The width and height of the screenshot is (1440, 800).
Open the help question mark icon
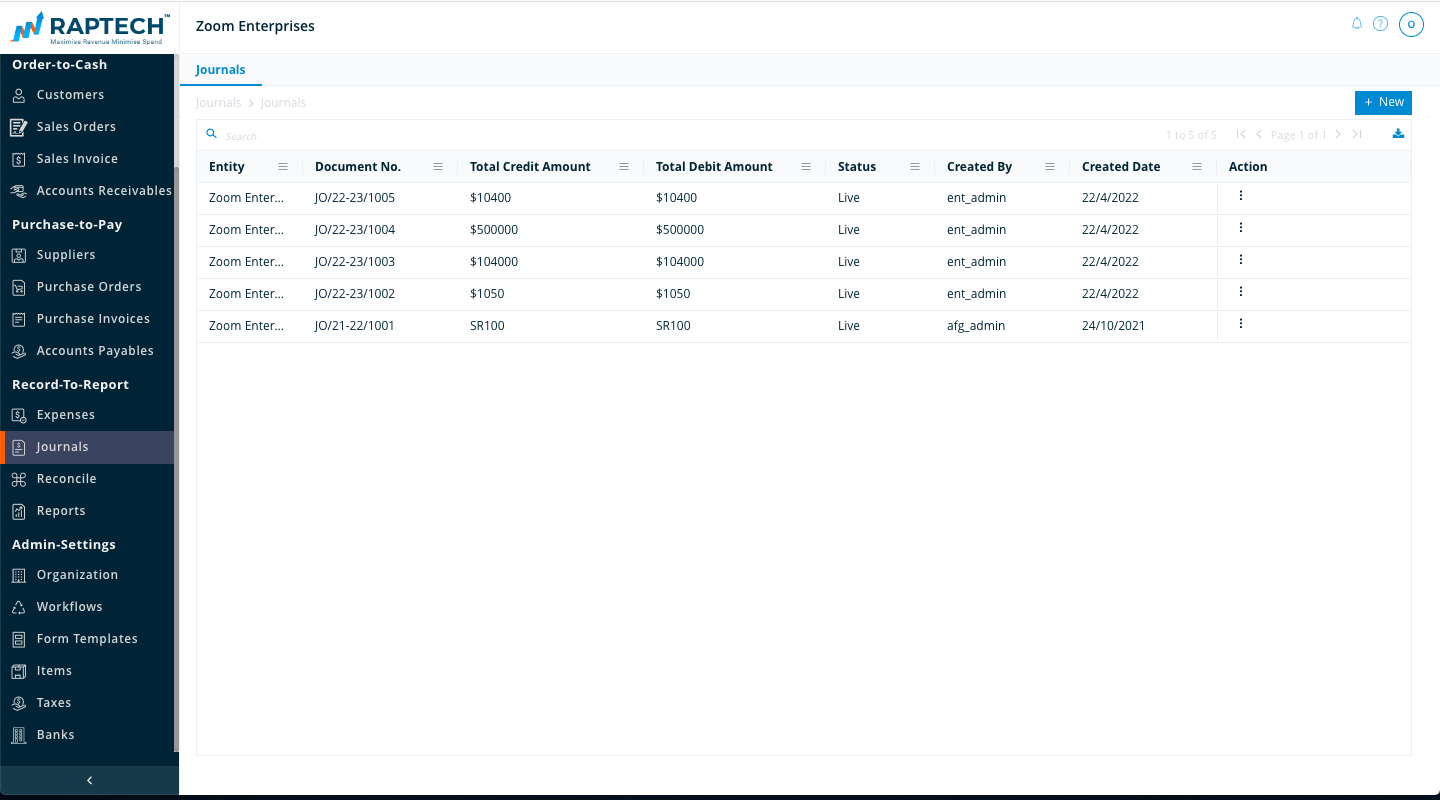click(x=1381, y=23)
